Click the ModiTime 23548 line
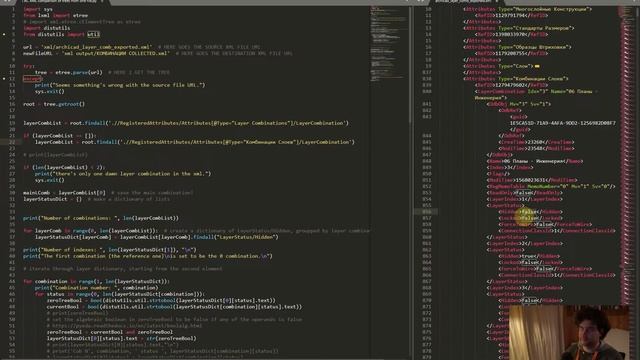Viewport: 640px width, 360px height. tap(536, 149)
